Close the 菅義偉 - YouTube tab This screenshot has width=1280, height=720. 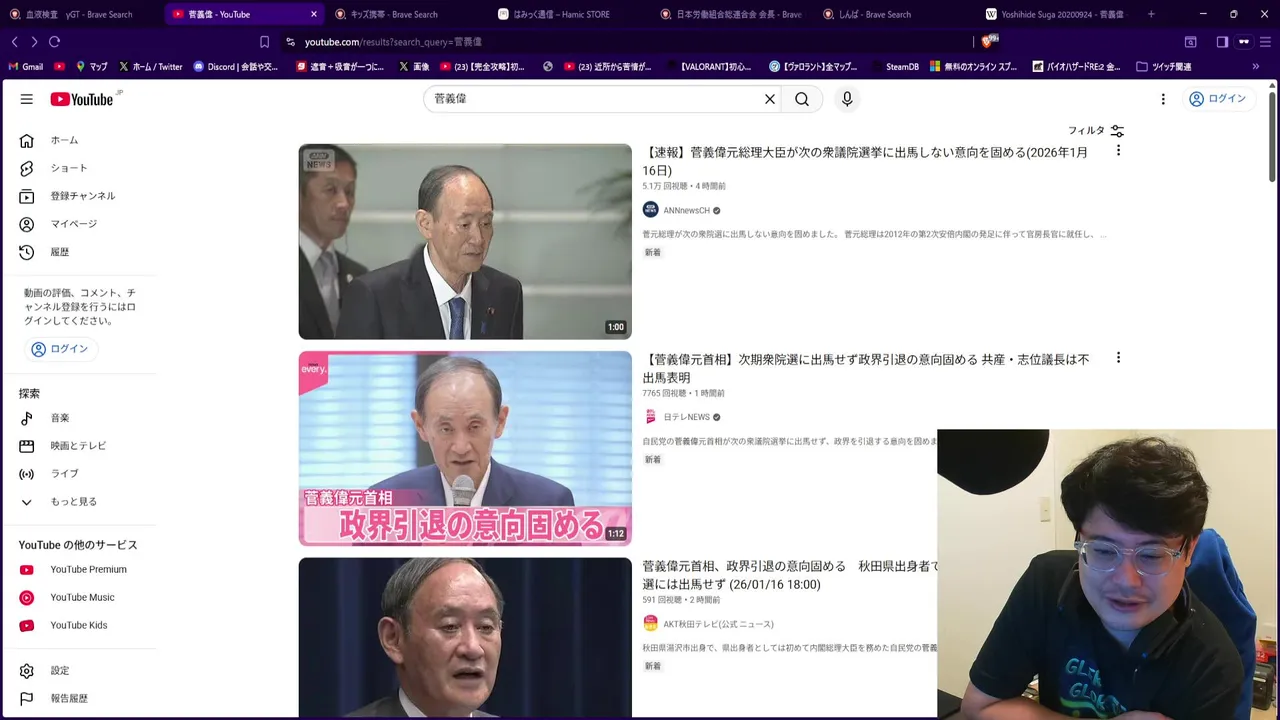[314, 14]
